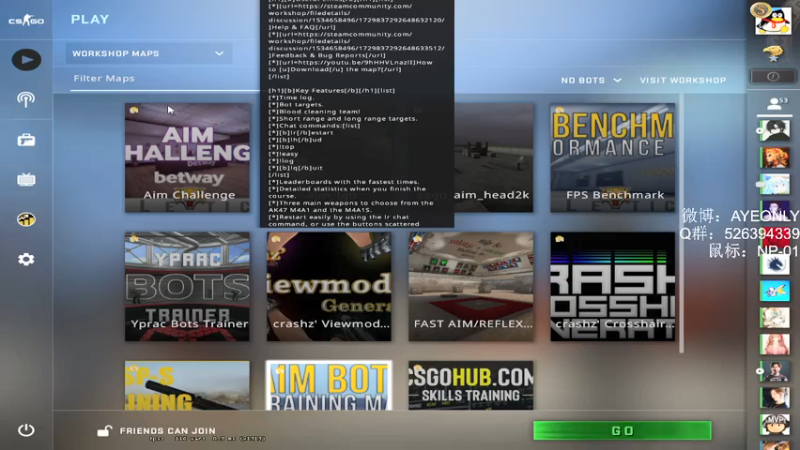Click into the Filter Maps field
This screenshot has height=450, width=800.
[x=164, y=79]
